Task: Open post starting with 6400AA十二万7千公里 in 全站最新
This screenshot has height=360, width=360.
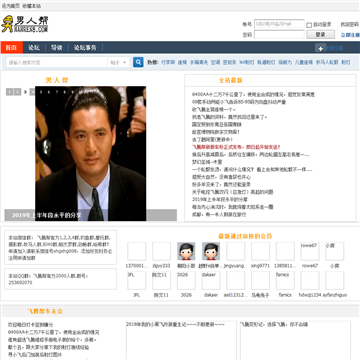Action: [x=254, y=94]
